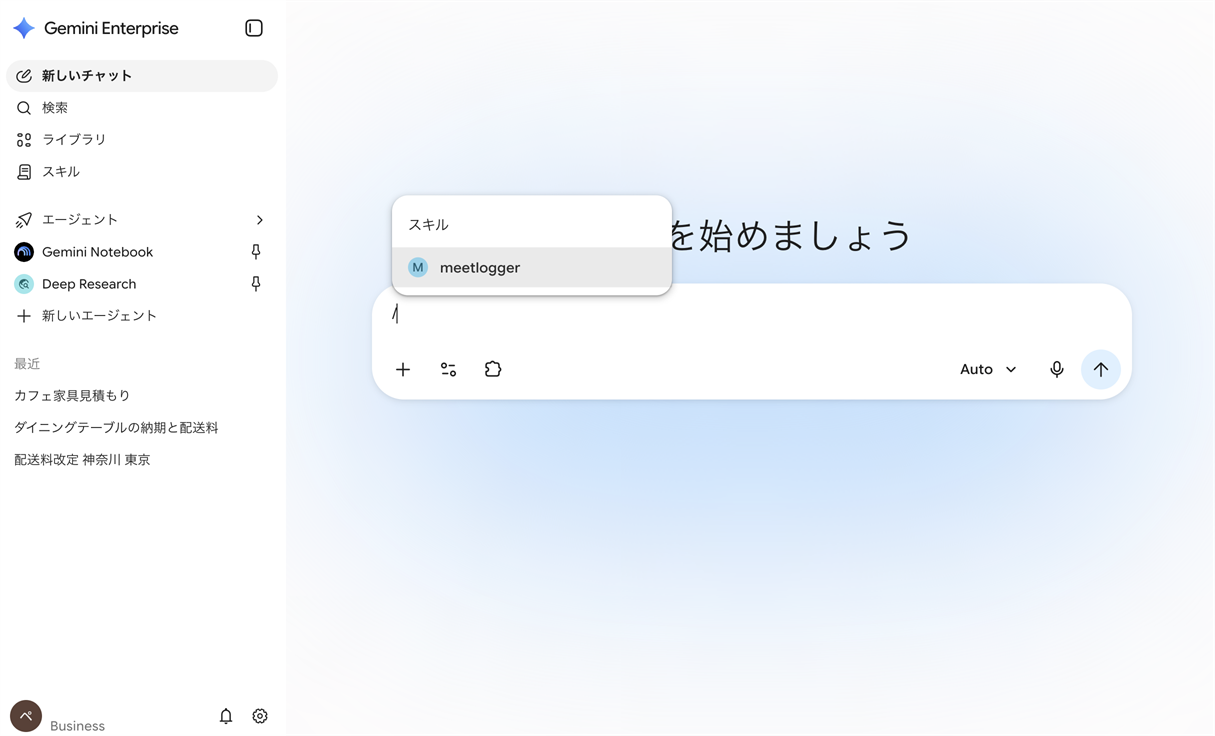Click the microphone voice input icon

click(1057, 370)
